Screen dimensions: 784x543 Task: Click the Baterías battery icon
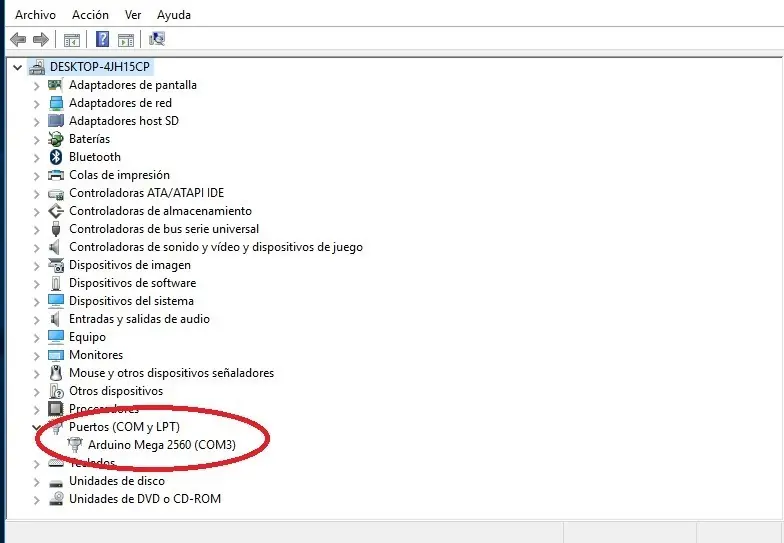click(56, 139)
